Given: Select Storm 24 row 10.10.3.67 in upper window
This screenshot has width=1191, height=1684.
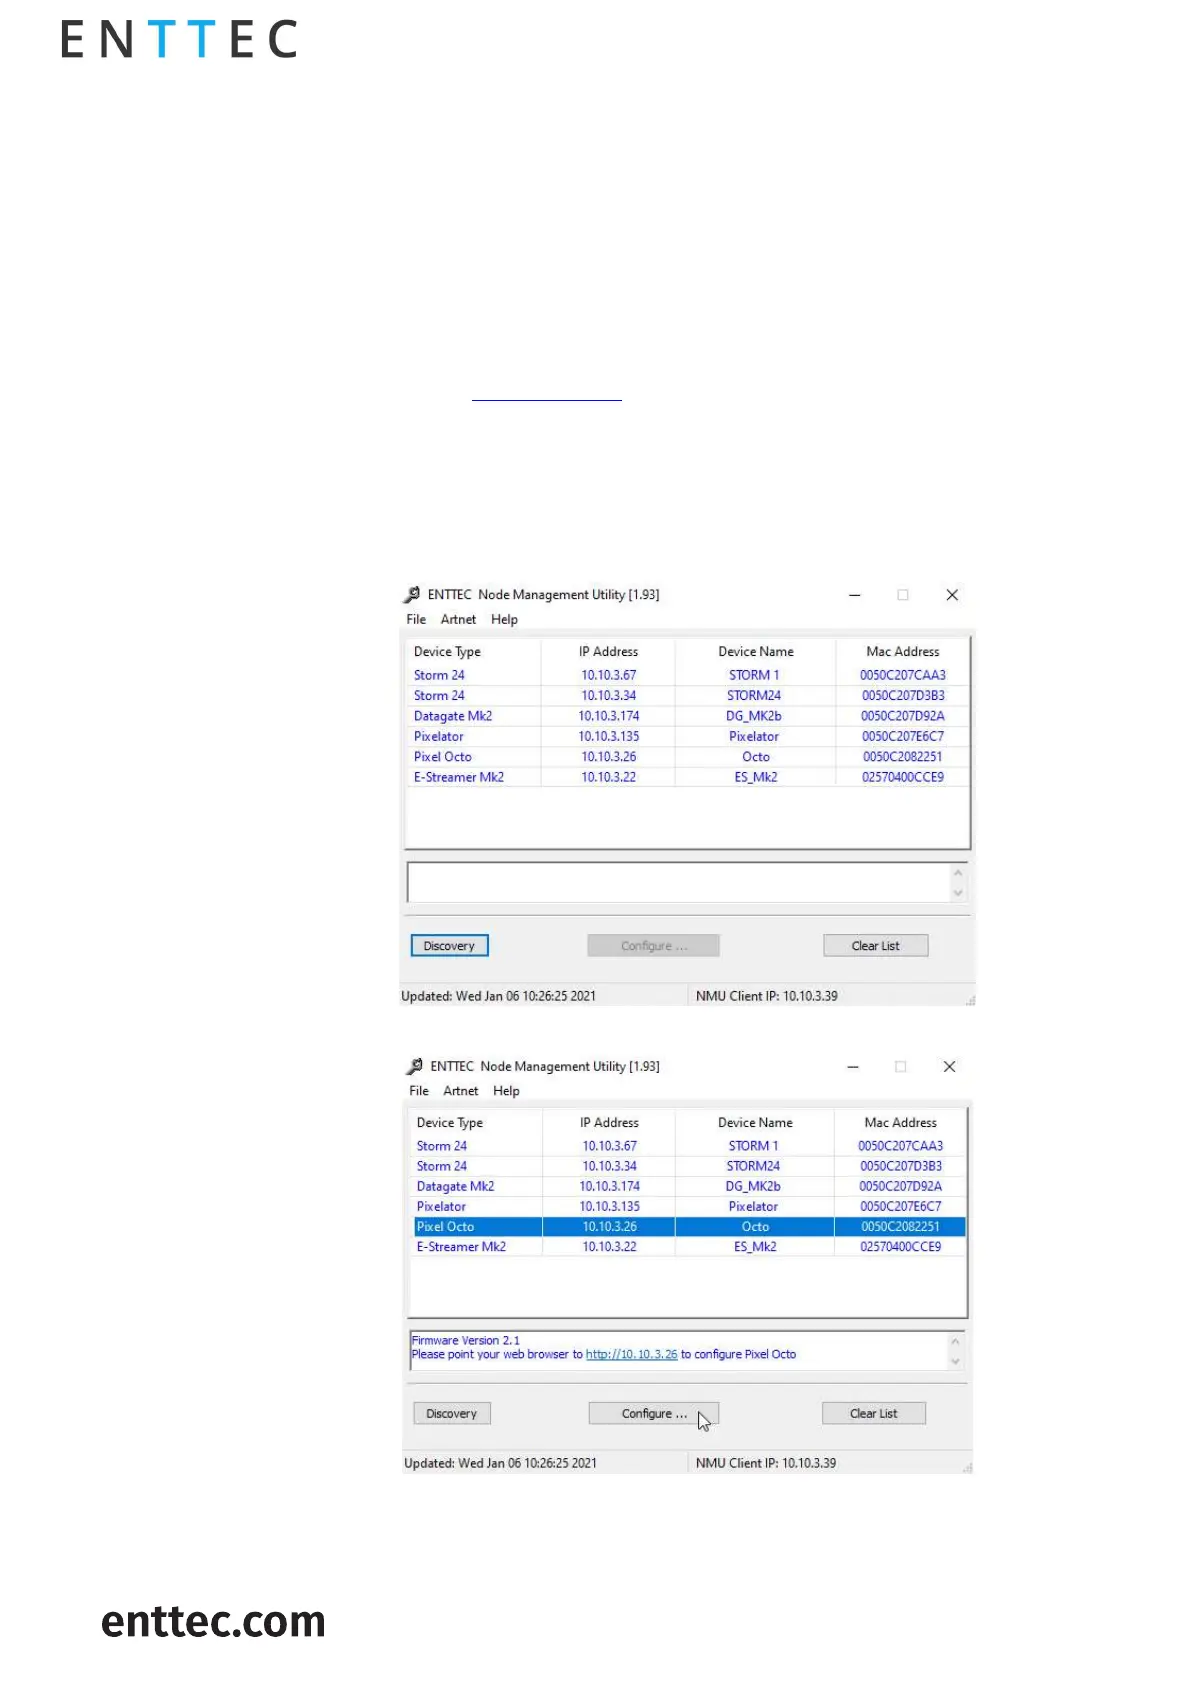Looking at the screenshot, I should point(687,676).
